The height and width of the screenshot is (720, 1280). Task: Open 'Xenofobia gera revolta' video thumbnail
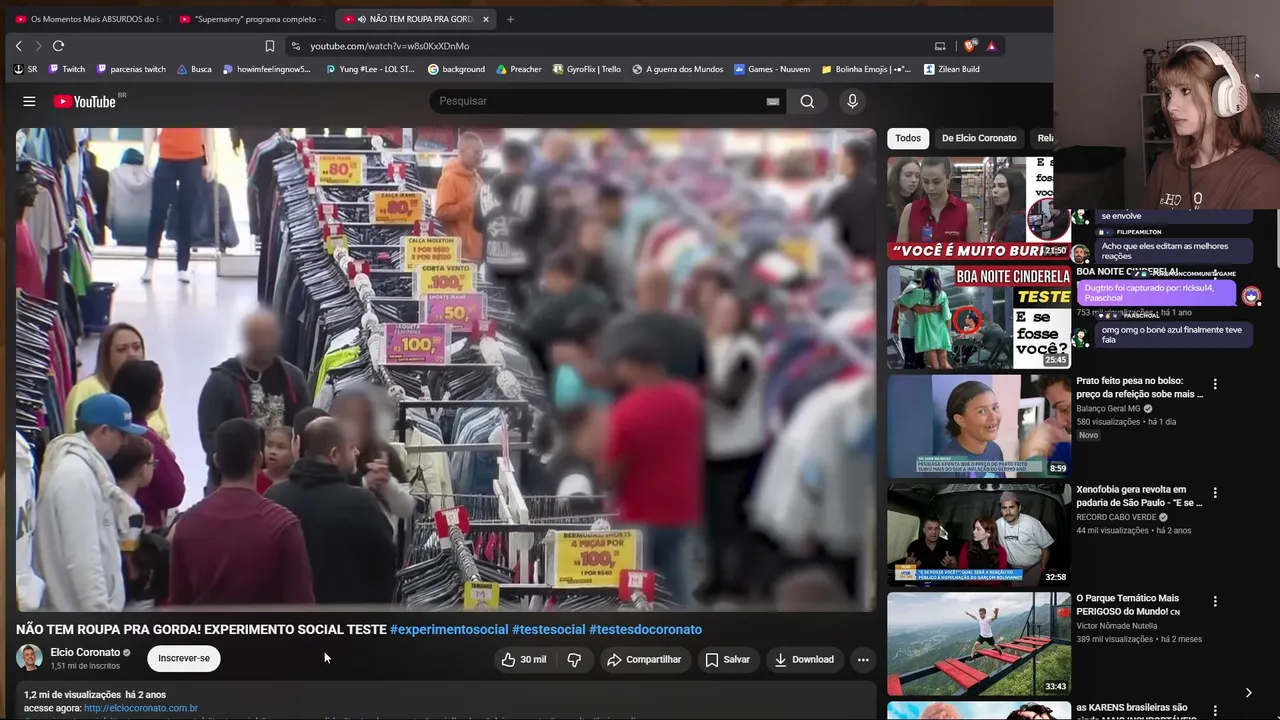click(979, 535)
